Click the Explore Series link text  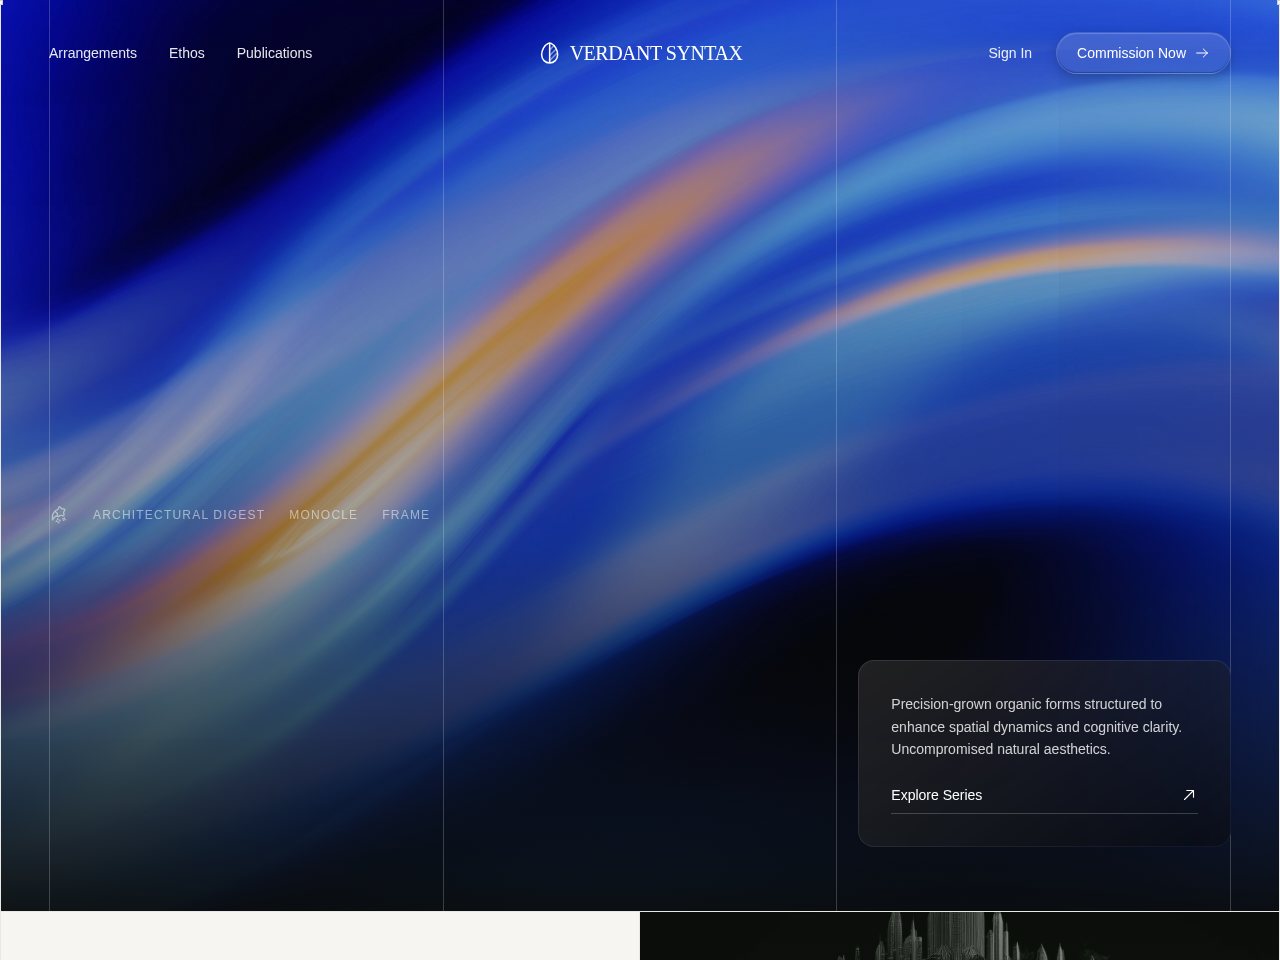pyautogui.click(x=936, y=795)
